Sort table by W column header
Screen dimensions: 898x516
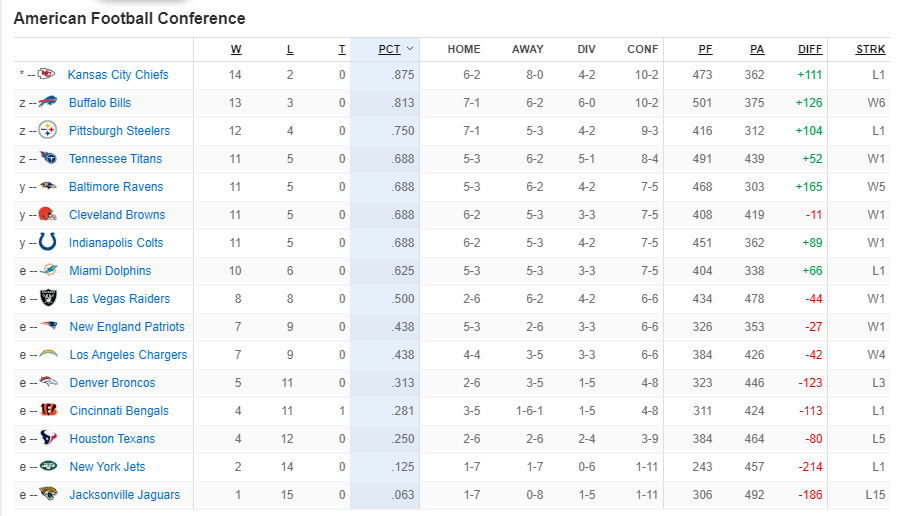point(236,49)
